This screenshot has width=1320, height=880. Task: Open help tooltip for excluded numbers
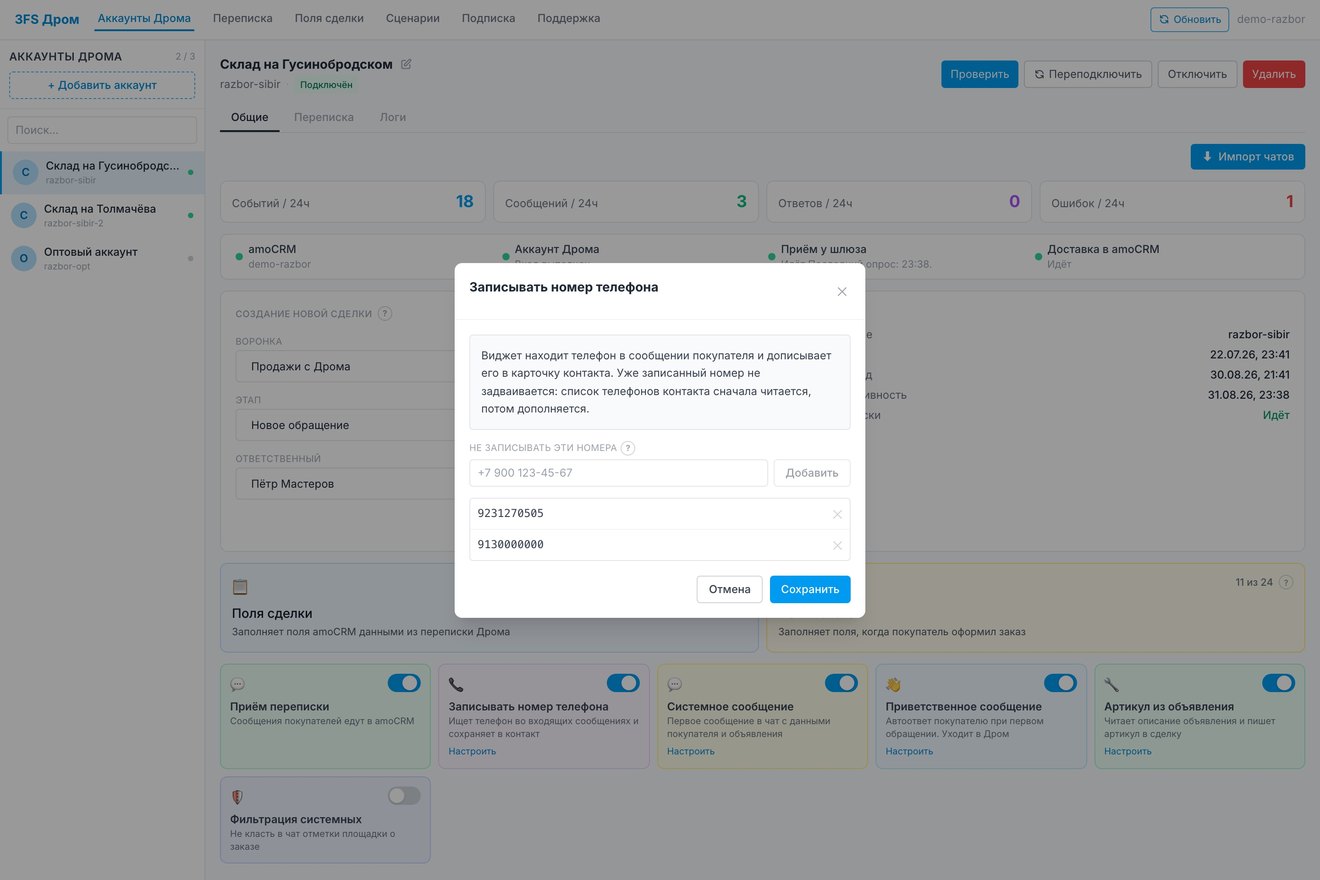(x=628, y=448)
